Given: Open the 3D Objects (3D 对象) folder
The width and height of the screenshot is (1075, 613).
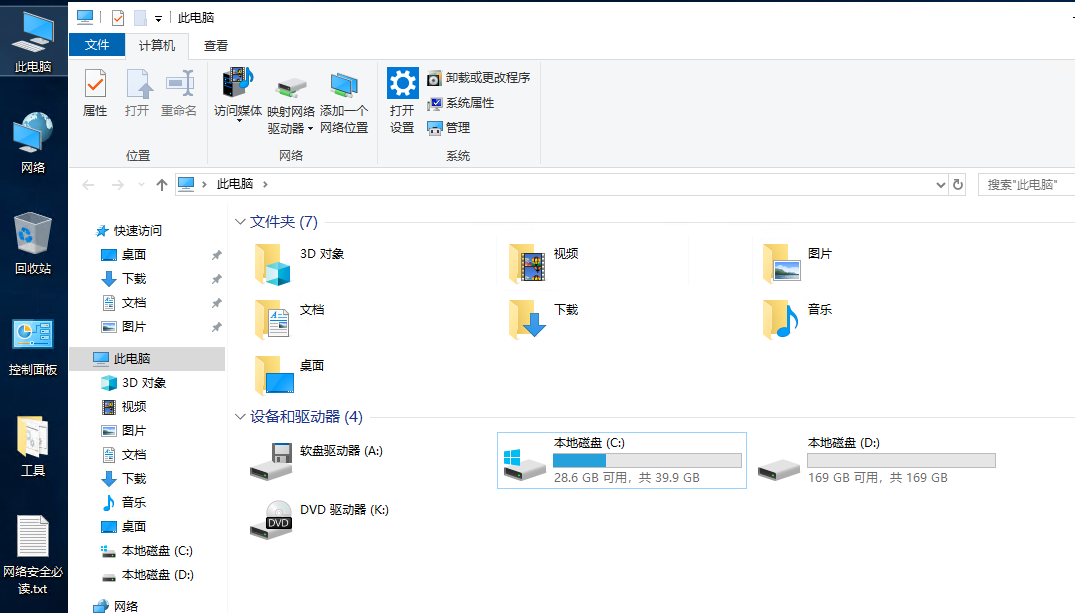Looking at the screenshot, I should click(272, 264).
